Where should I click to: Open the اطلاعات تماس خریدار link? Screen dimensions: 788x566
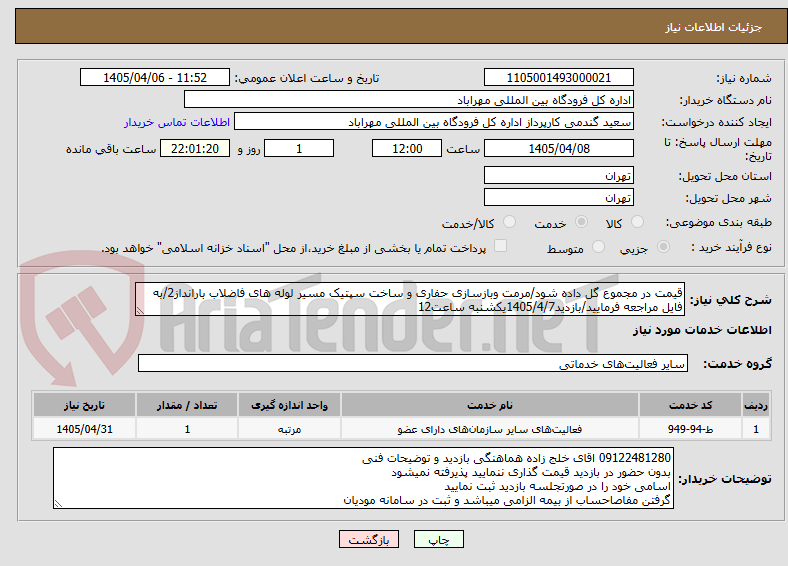point(177,122)
